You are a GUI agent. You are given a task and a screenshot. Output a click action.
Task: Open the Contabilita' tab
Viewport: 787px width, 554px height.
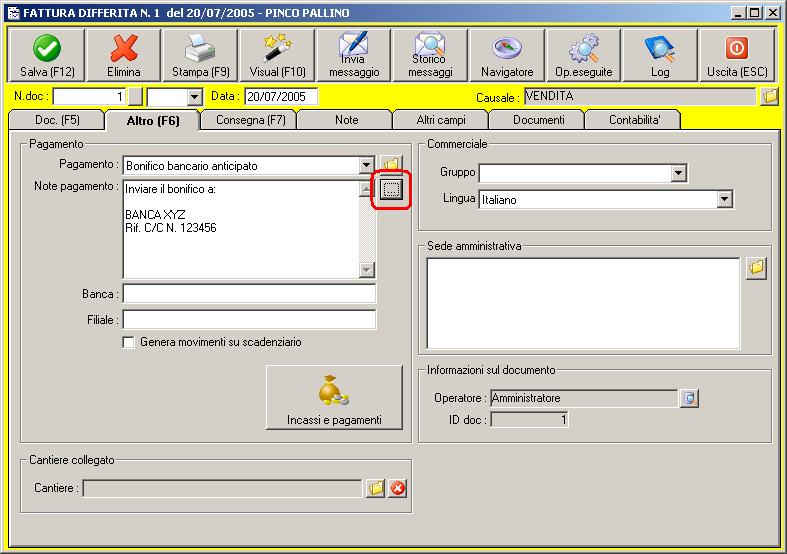tap(634, 120)
